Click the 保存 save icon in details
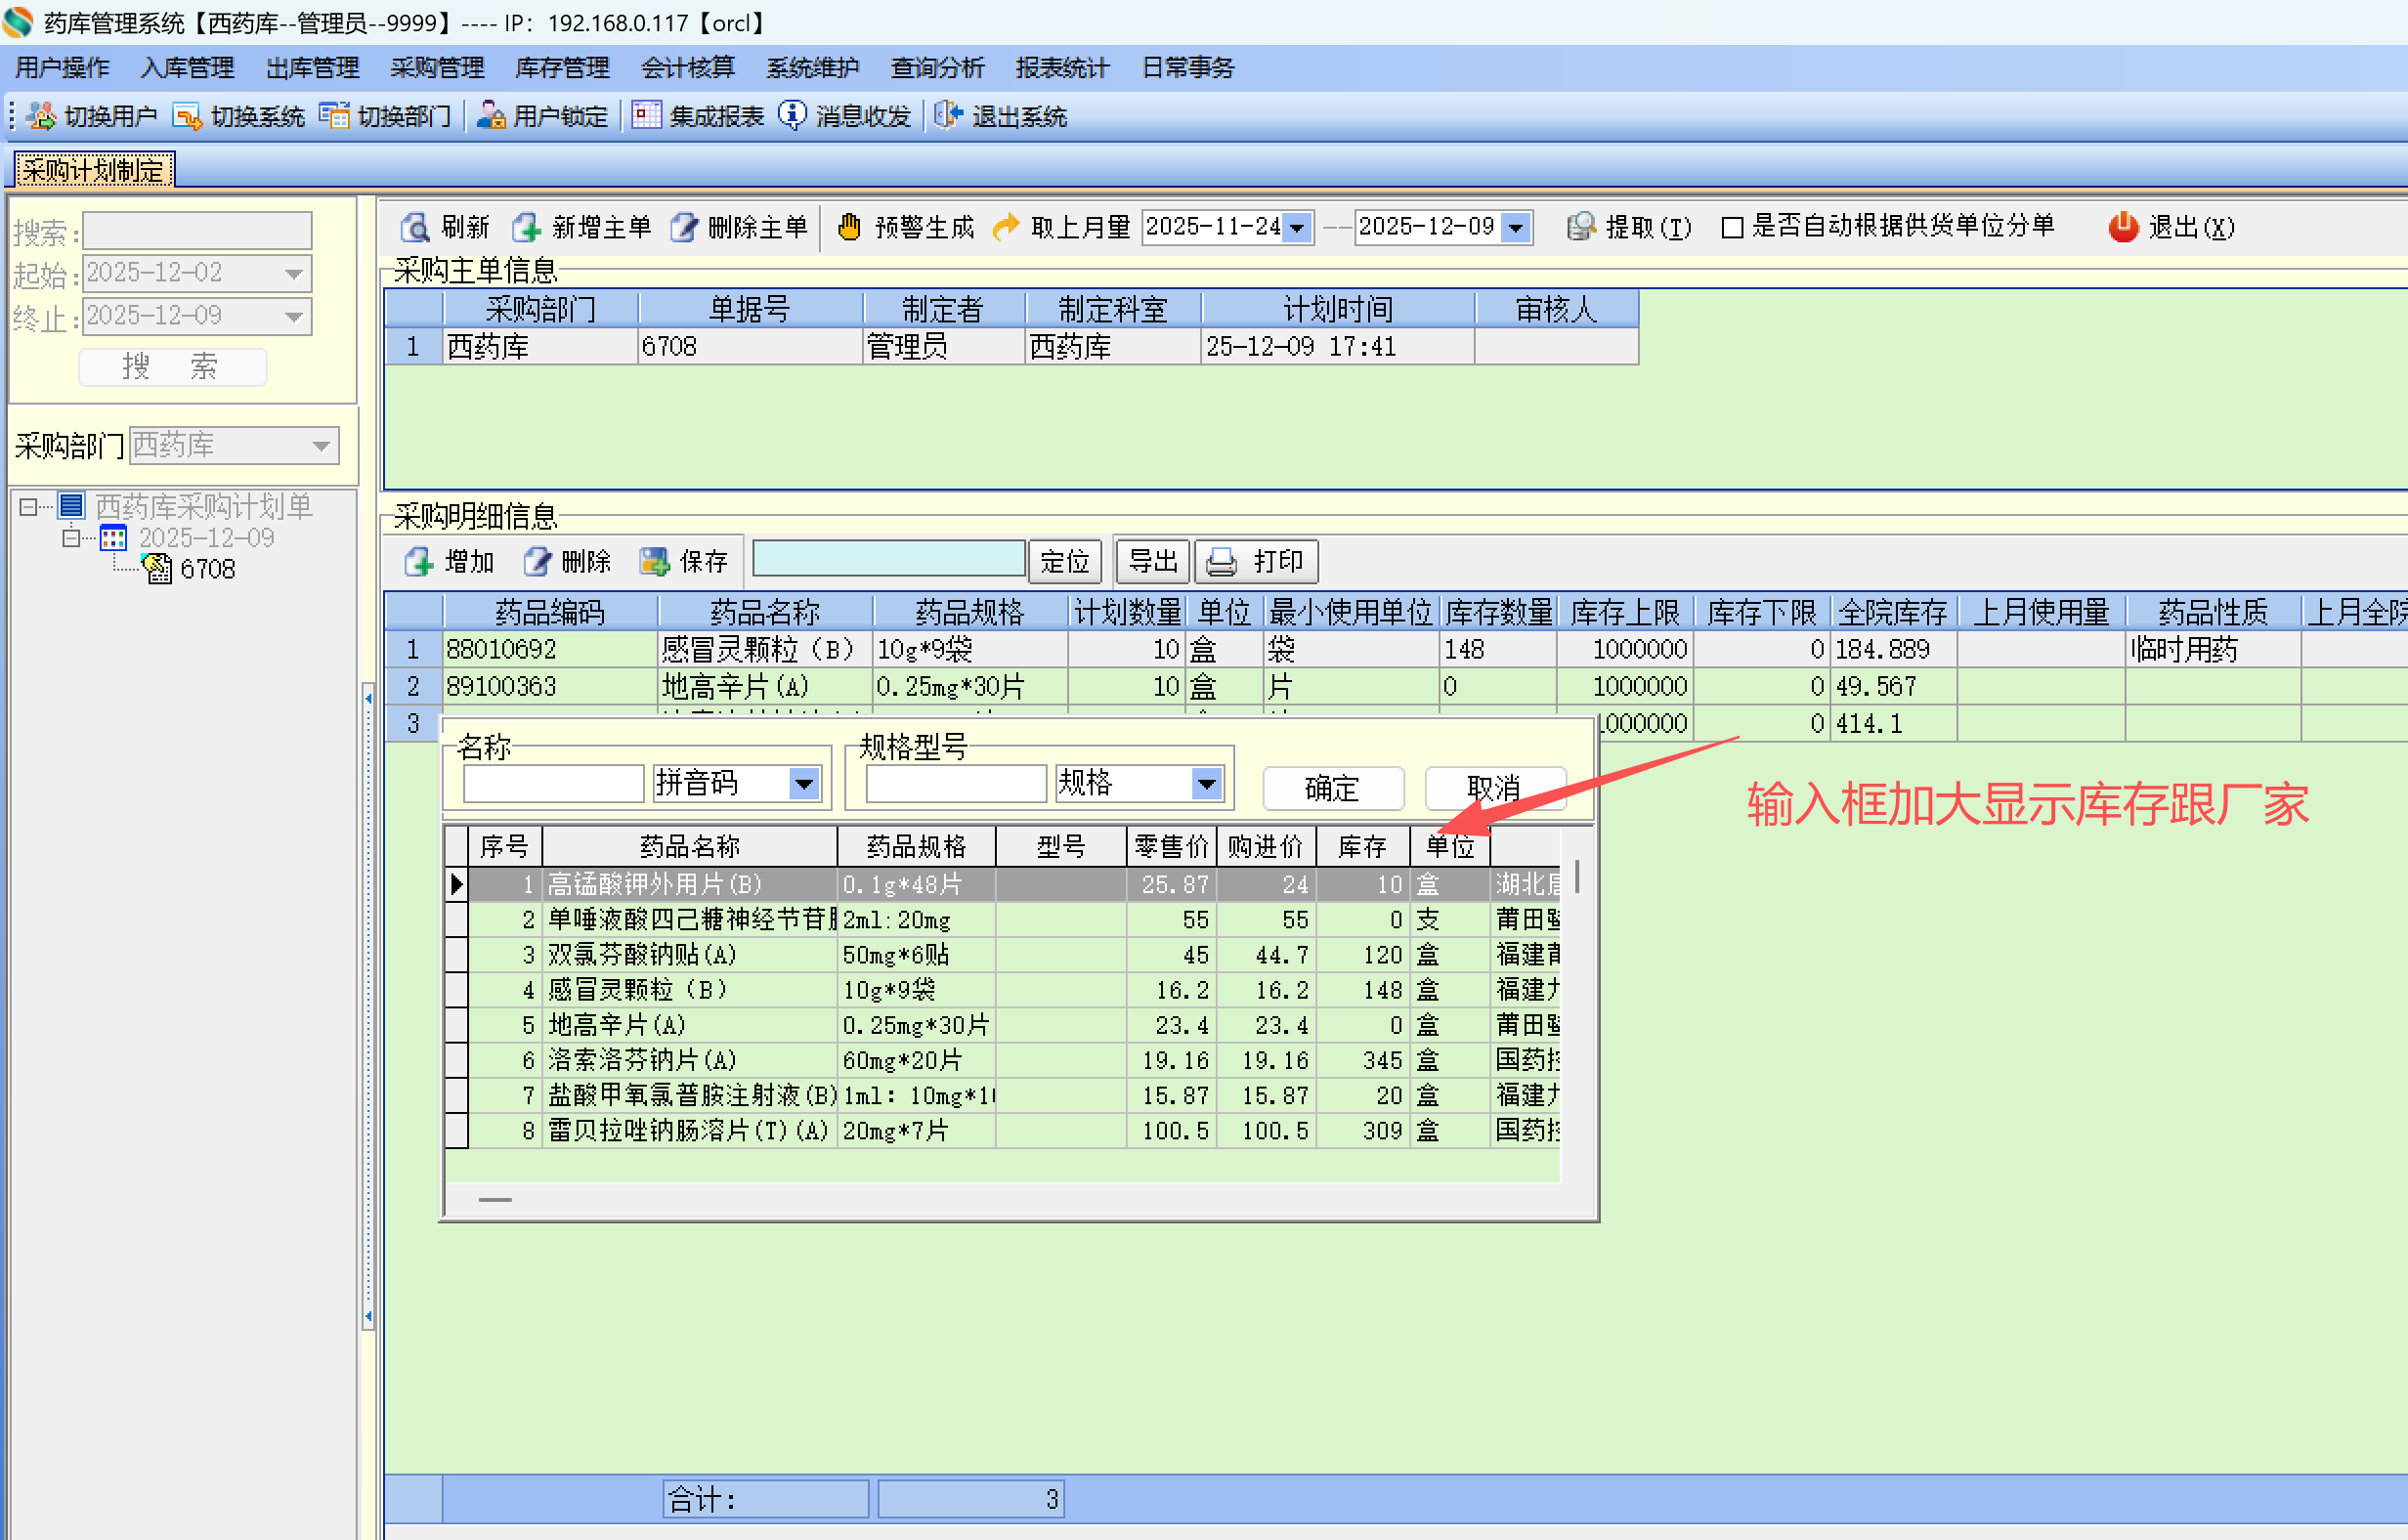The height and width of the screenshot is (1540, 2408). [654, 561]
